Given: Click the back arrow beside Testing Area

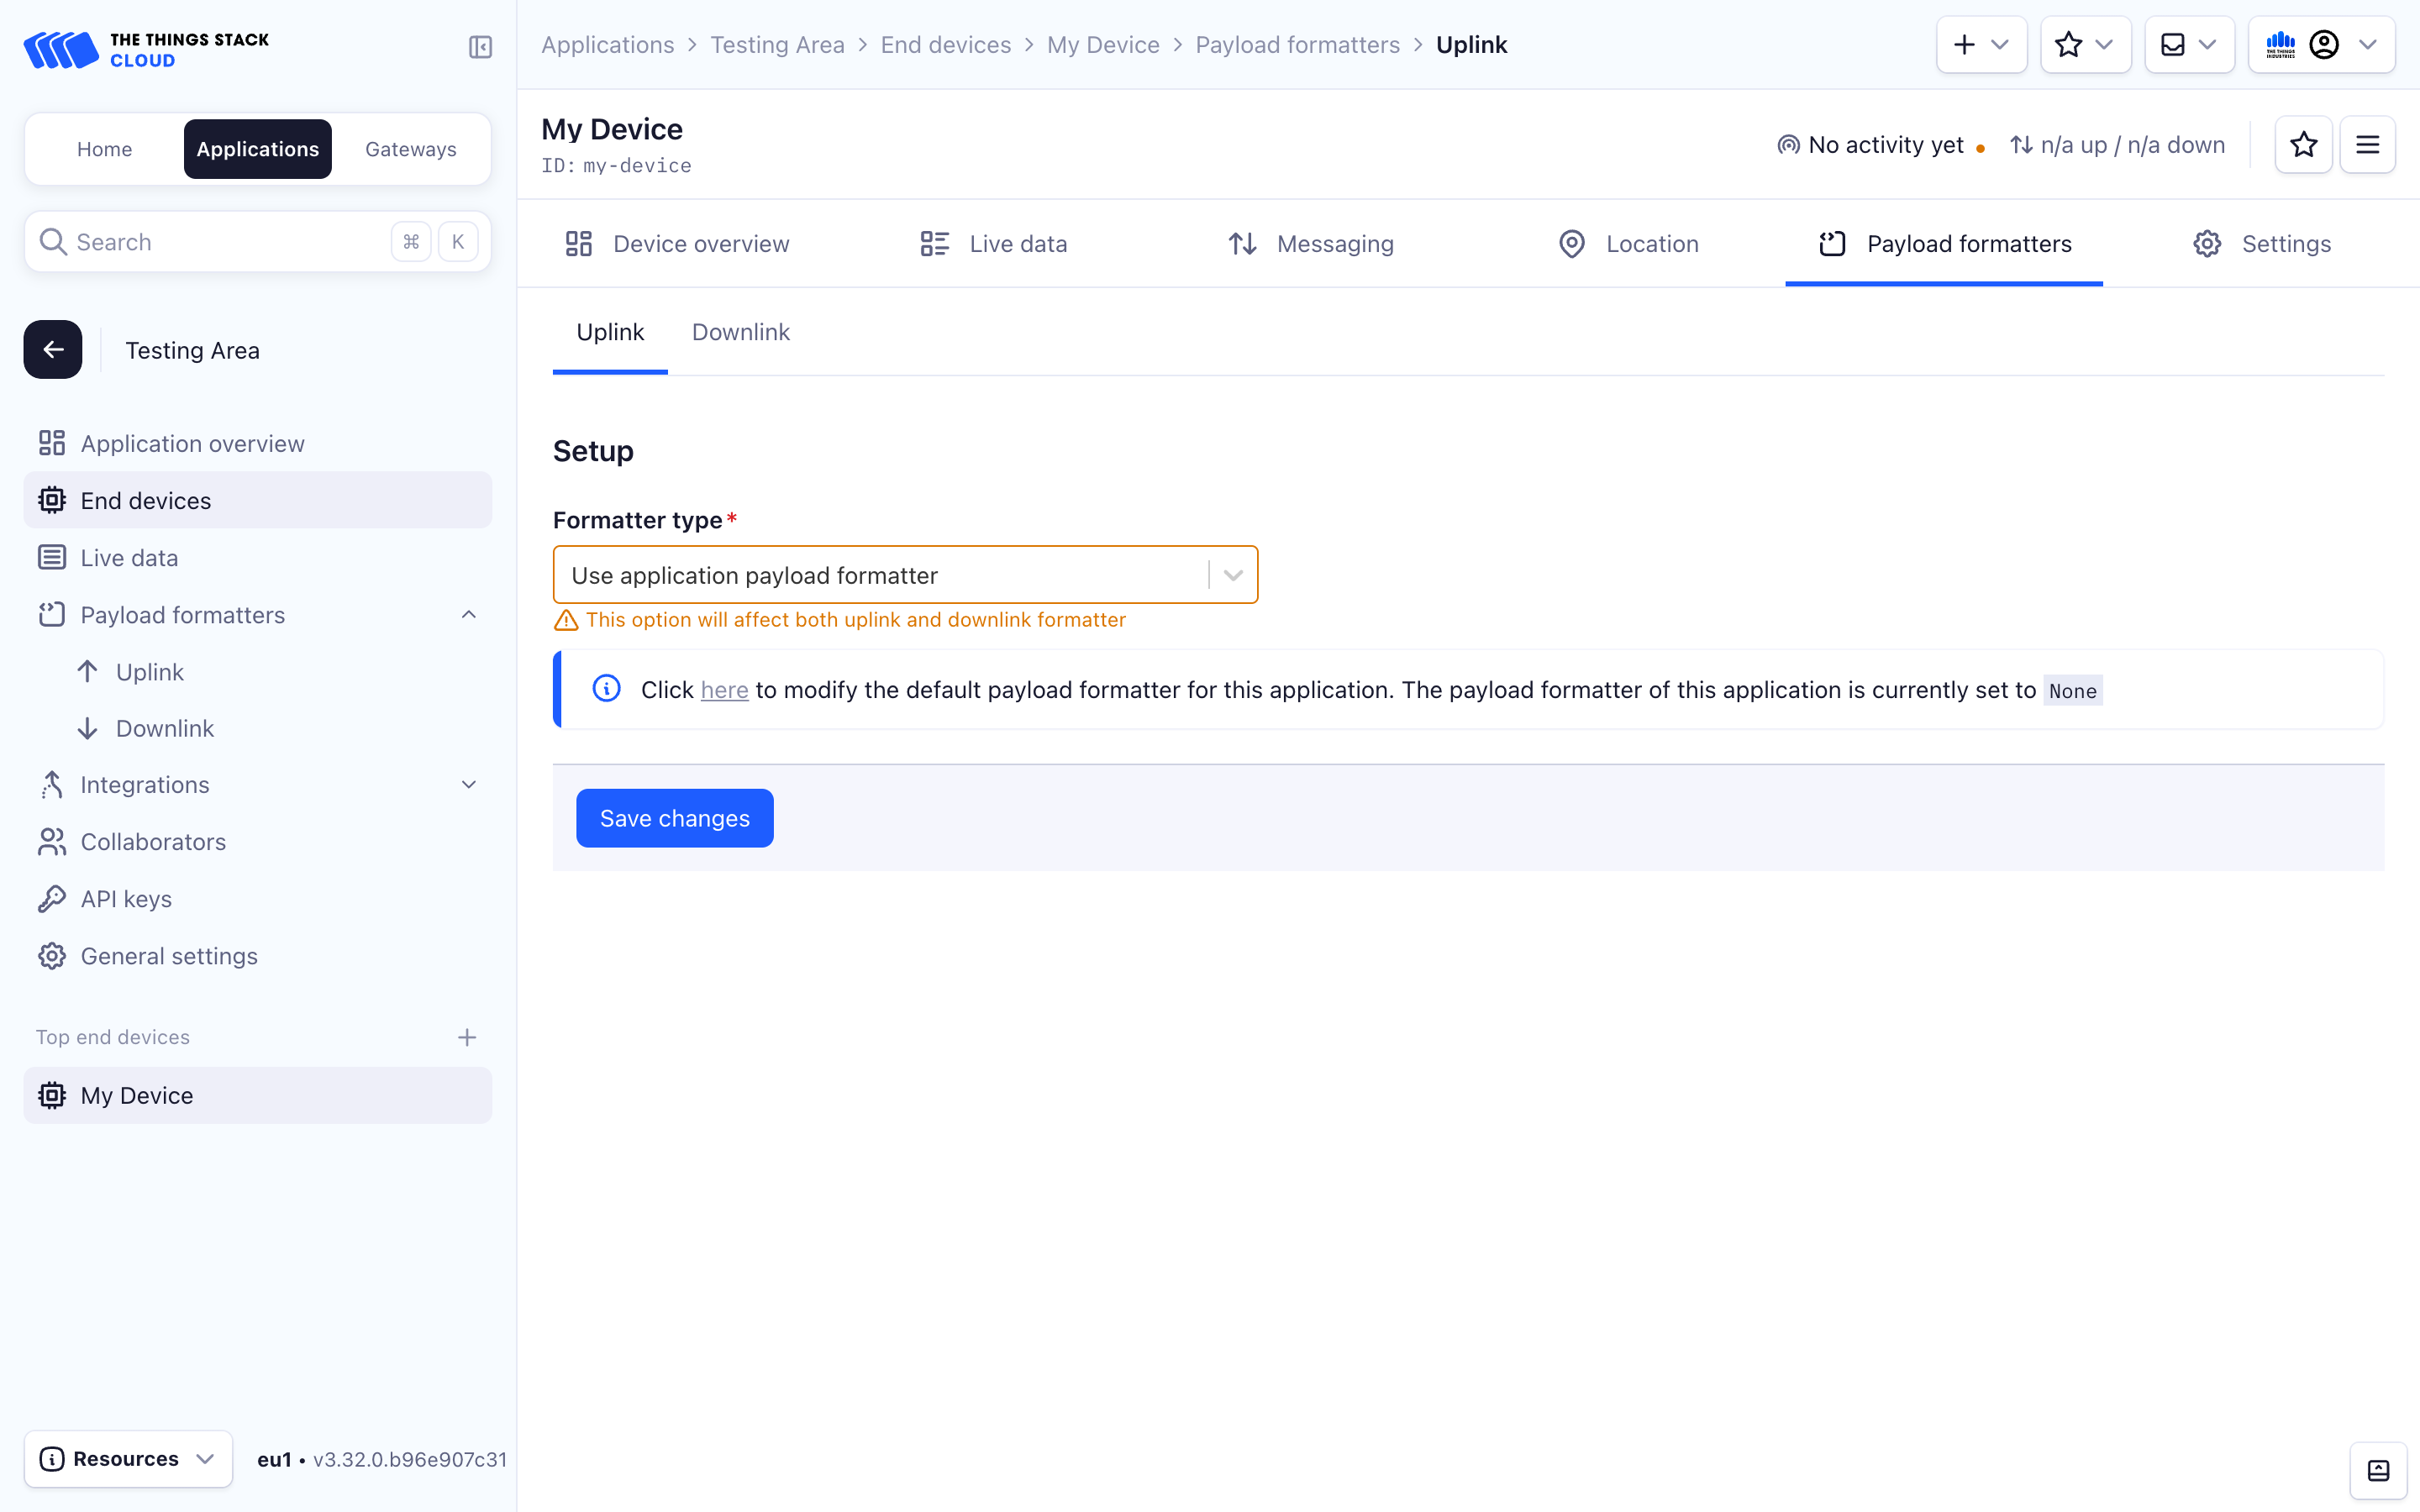Looking at the screenshot, I should click(x=53, y=350).
